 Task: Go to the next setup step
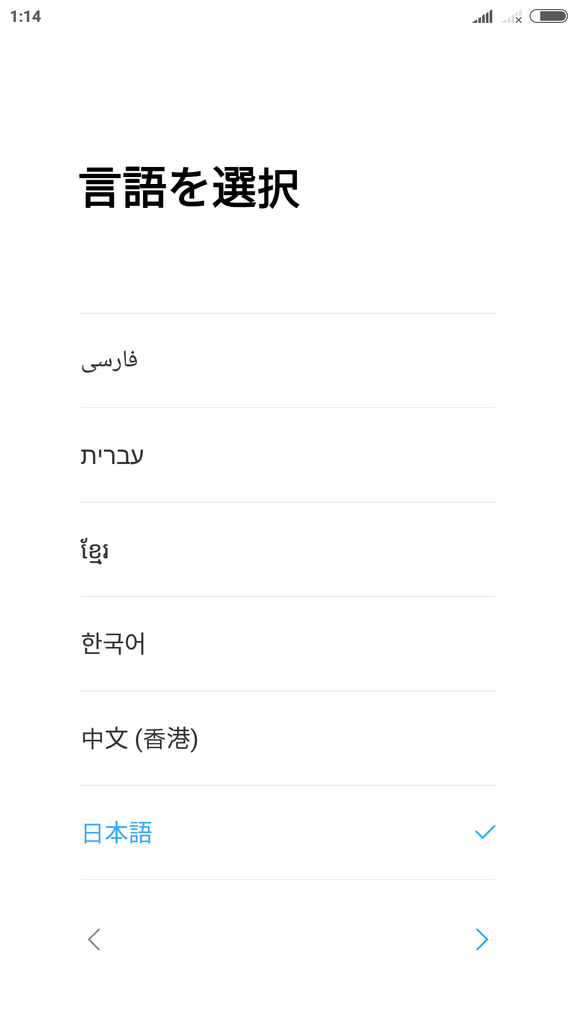pyautogui.click(x=482, y=939)
